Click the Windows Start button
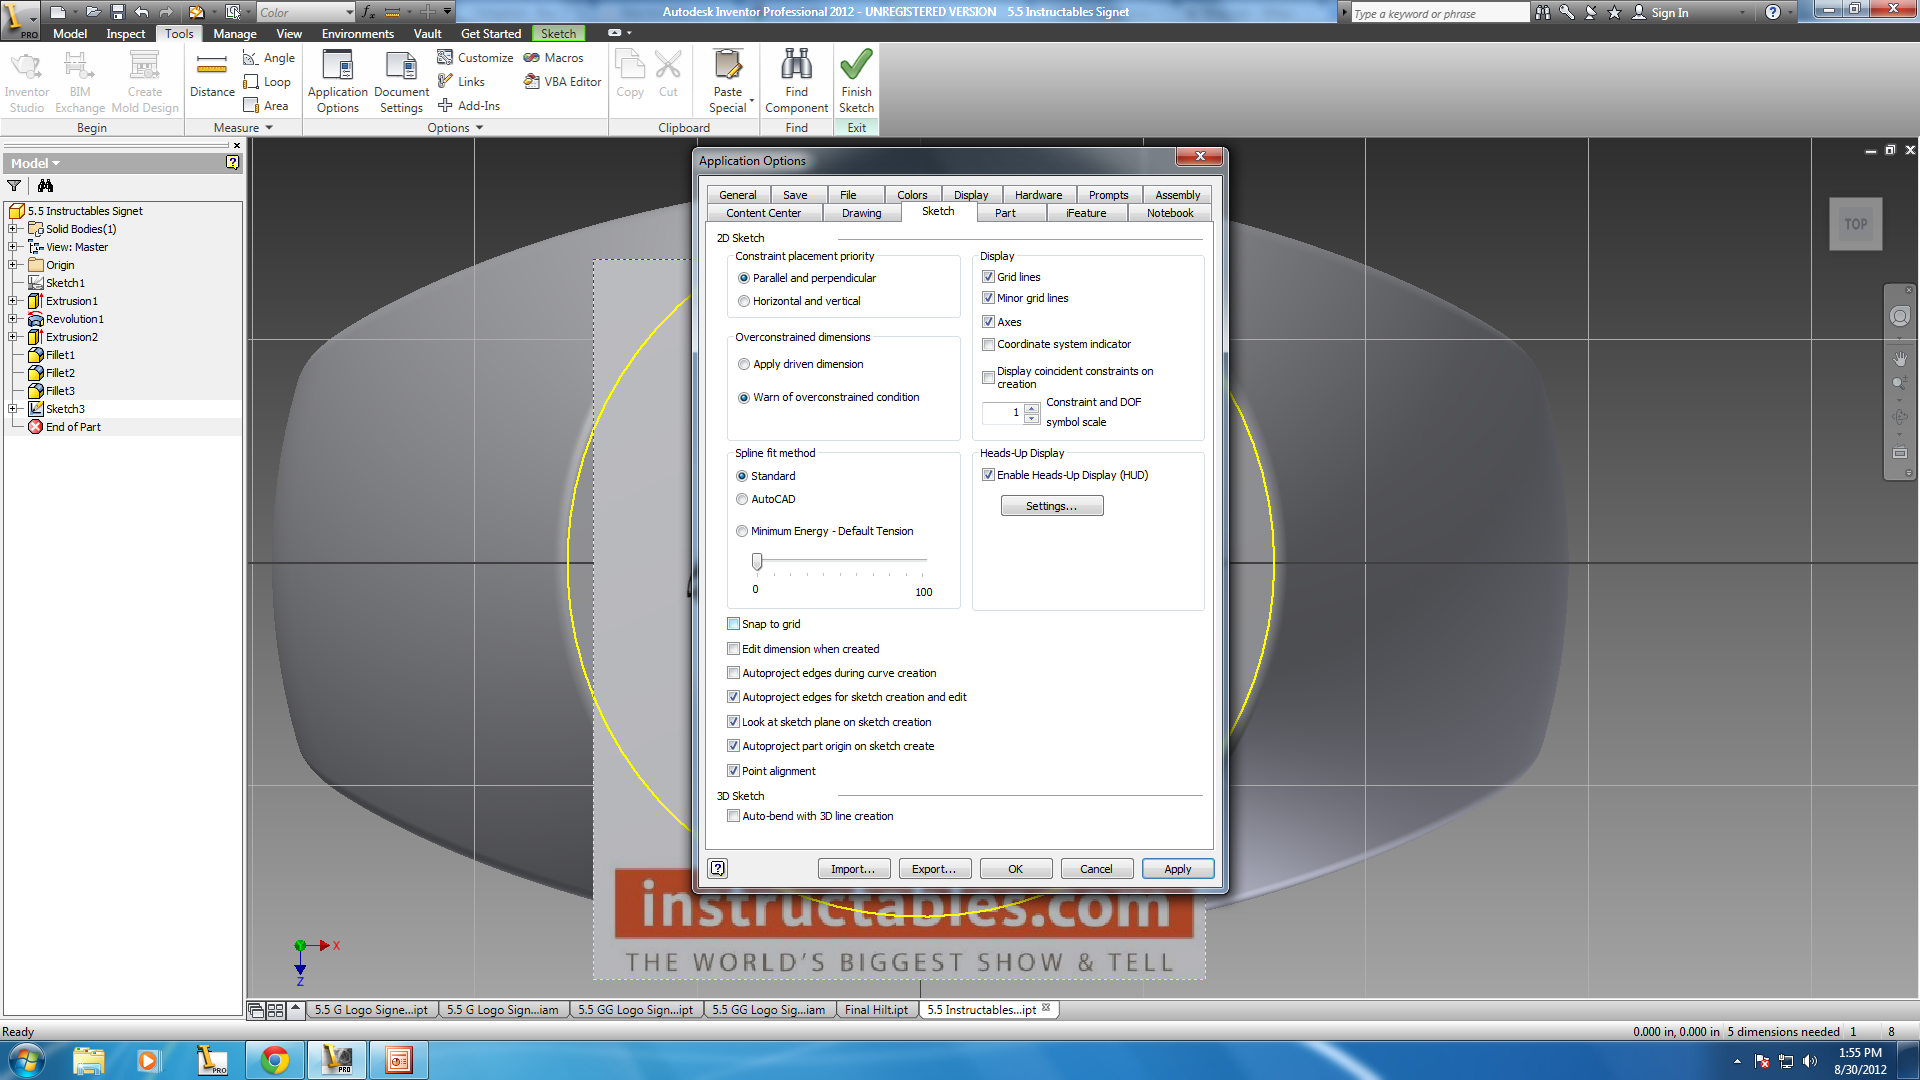Screen dimensions: 1920x1080 pyautogui.click(x=27, y=1060)
